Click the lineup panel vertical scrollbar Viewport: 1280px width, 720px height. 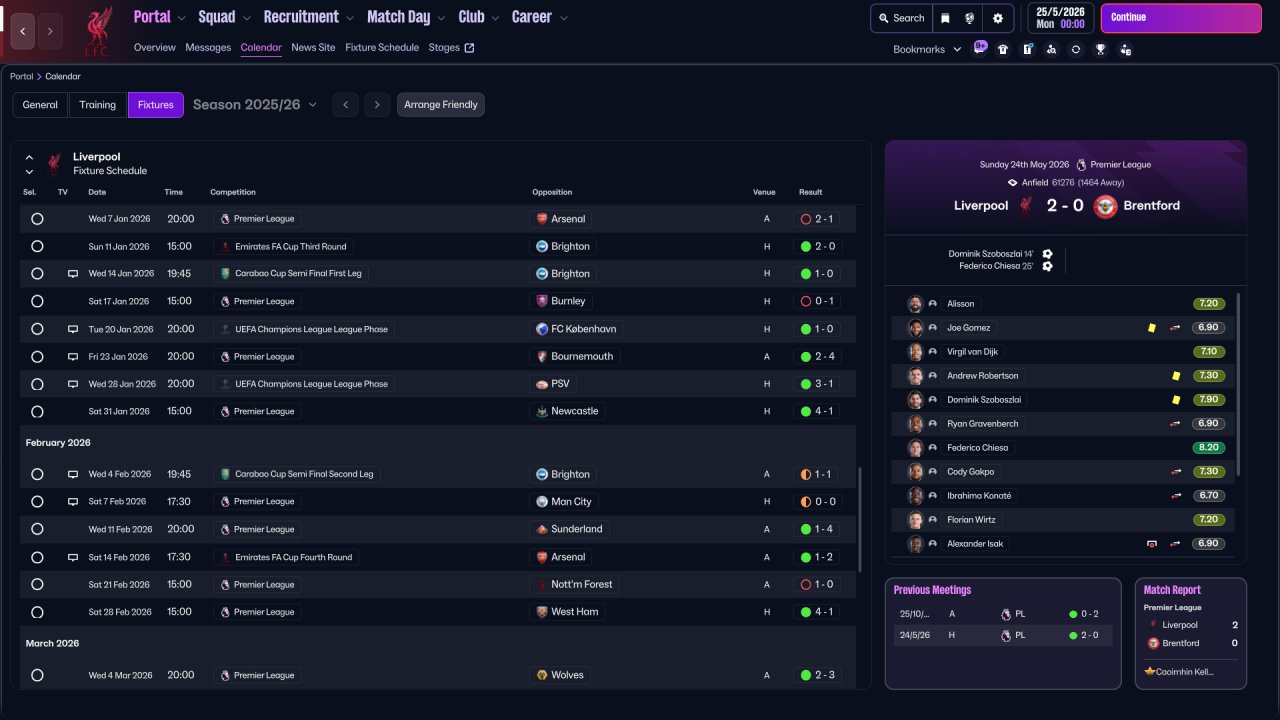click(1239, 384)
